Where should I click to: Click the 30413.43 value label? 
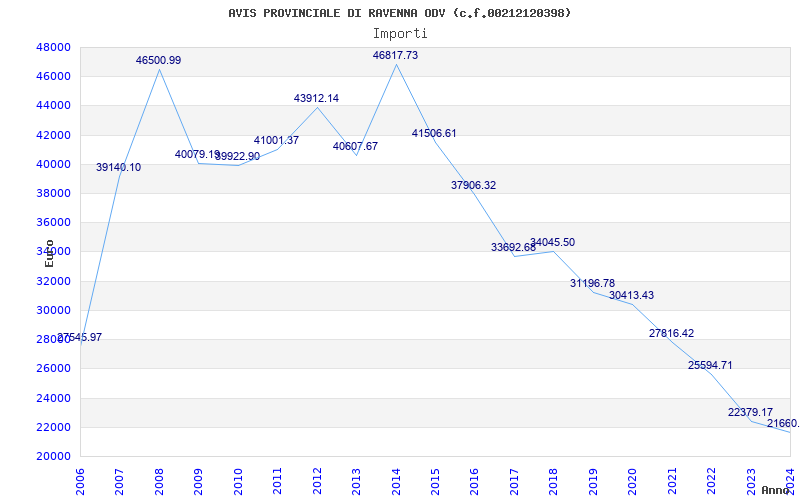point(632,295)
